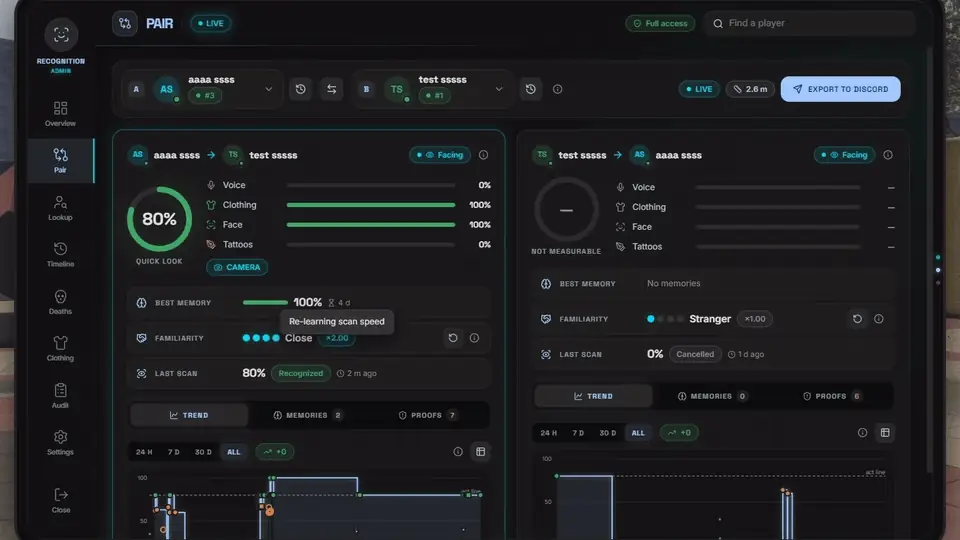Open the Audit sidebar page
This screenshot has height=540, width=960.
pos(60,396)
